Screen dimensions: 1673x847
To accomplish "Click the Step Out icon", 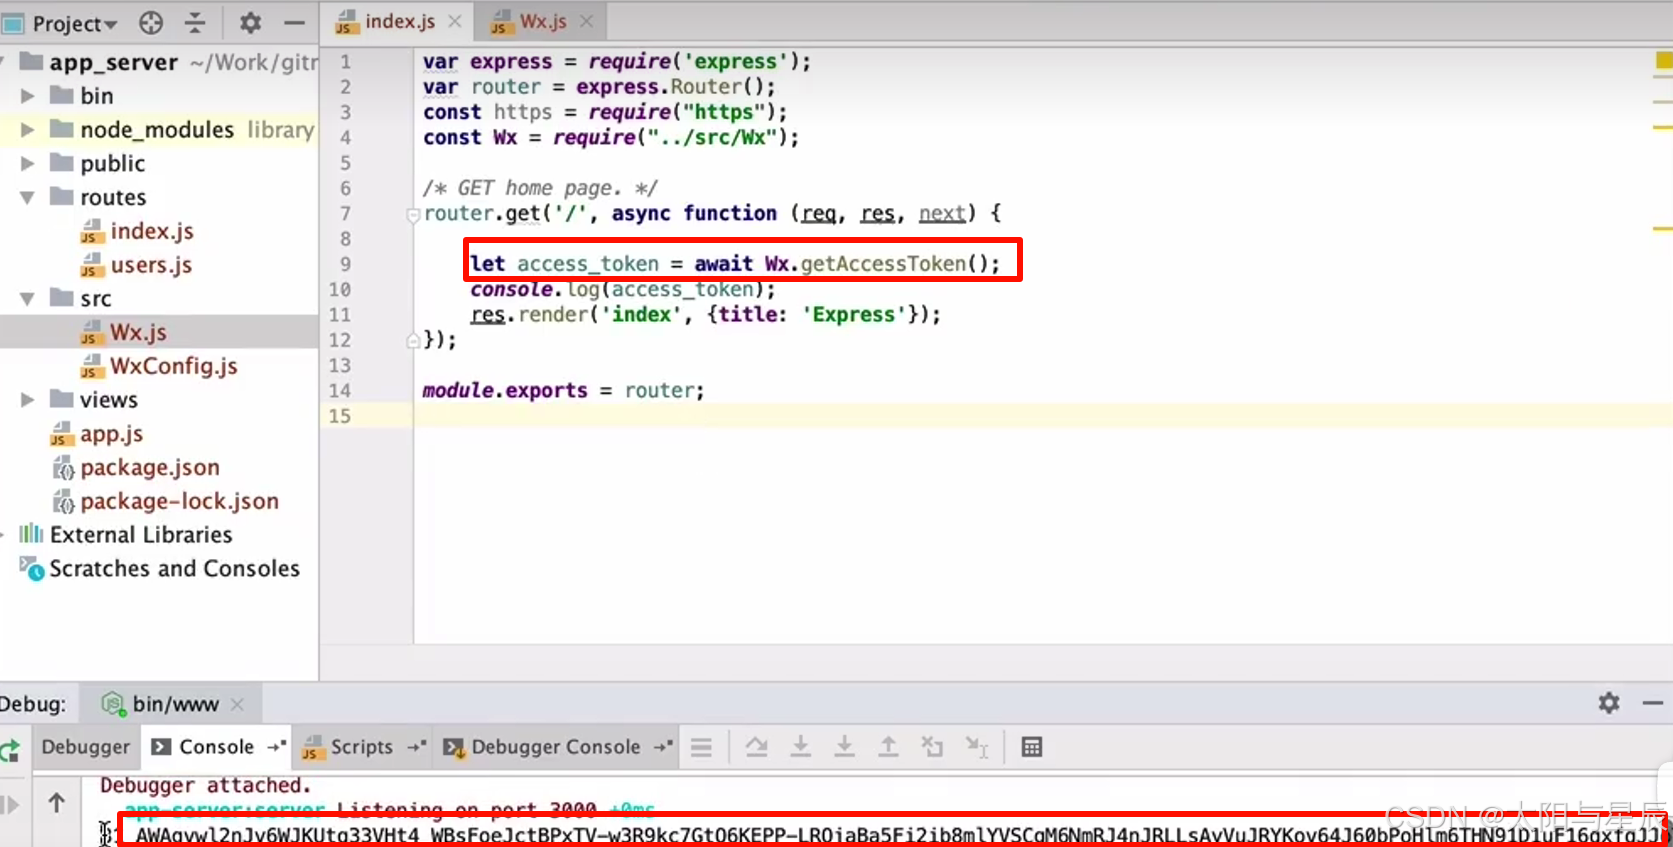I will click(888, 747).
